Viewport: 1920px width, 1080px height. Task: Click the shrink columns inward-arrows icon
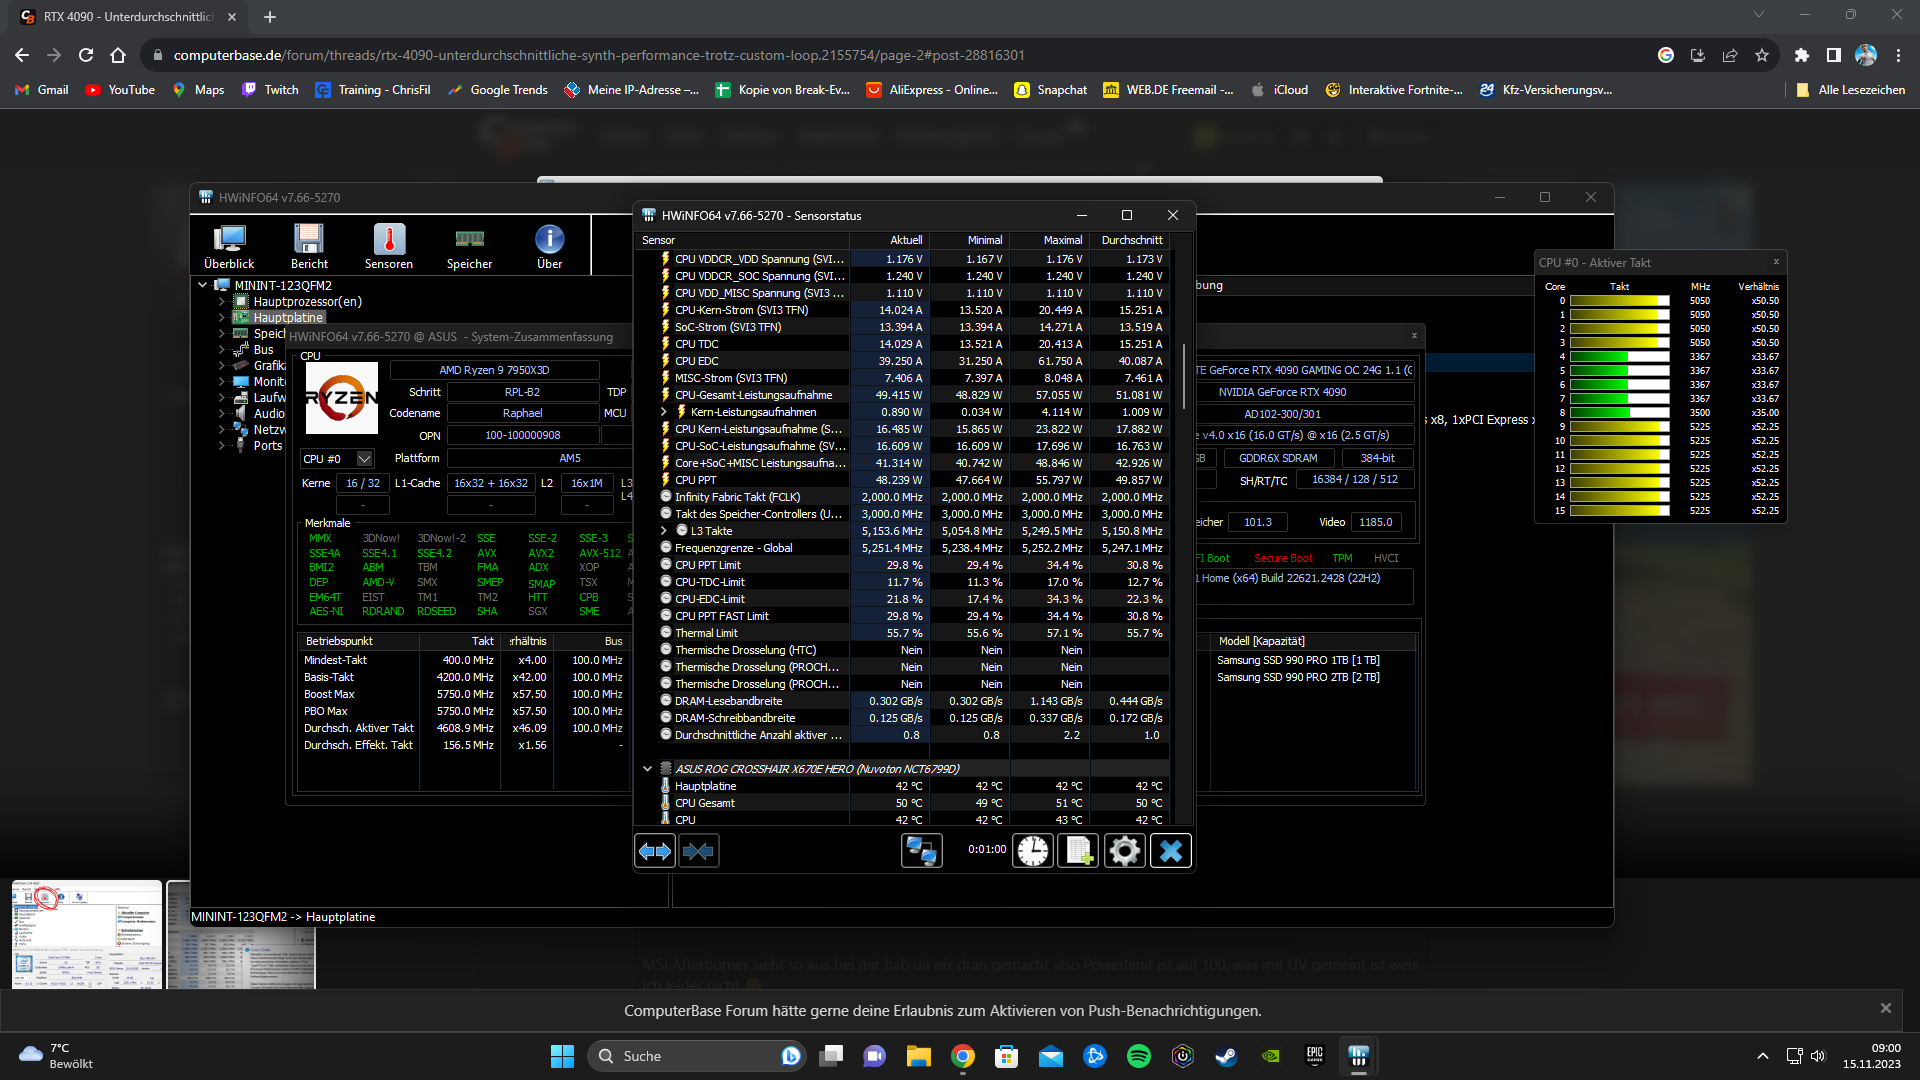pos(699,851)
